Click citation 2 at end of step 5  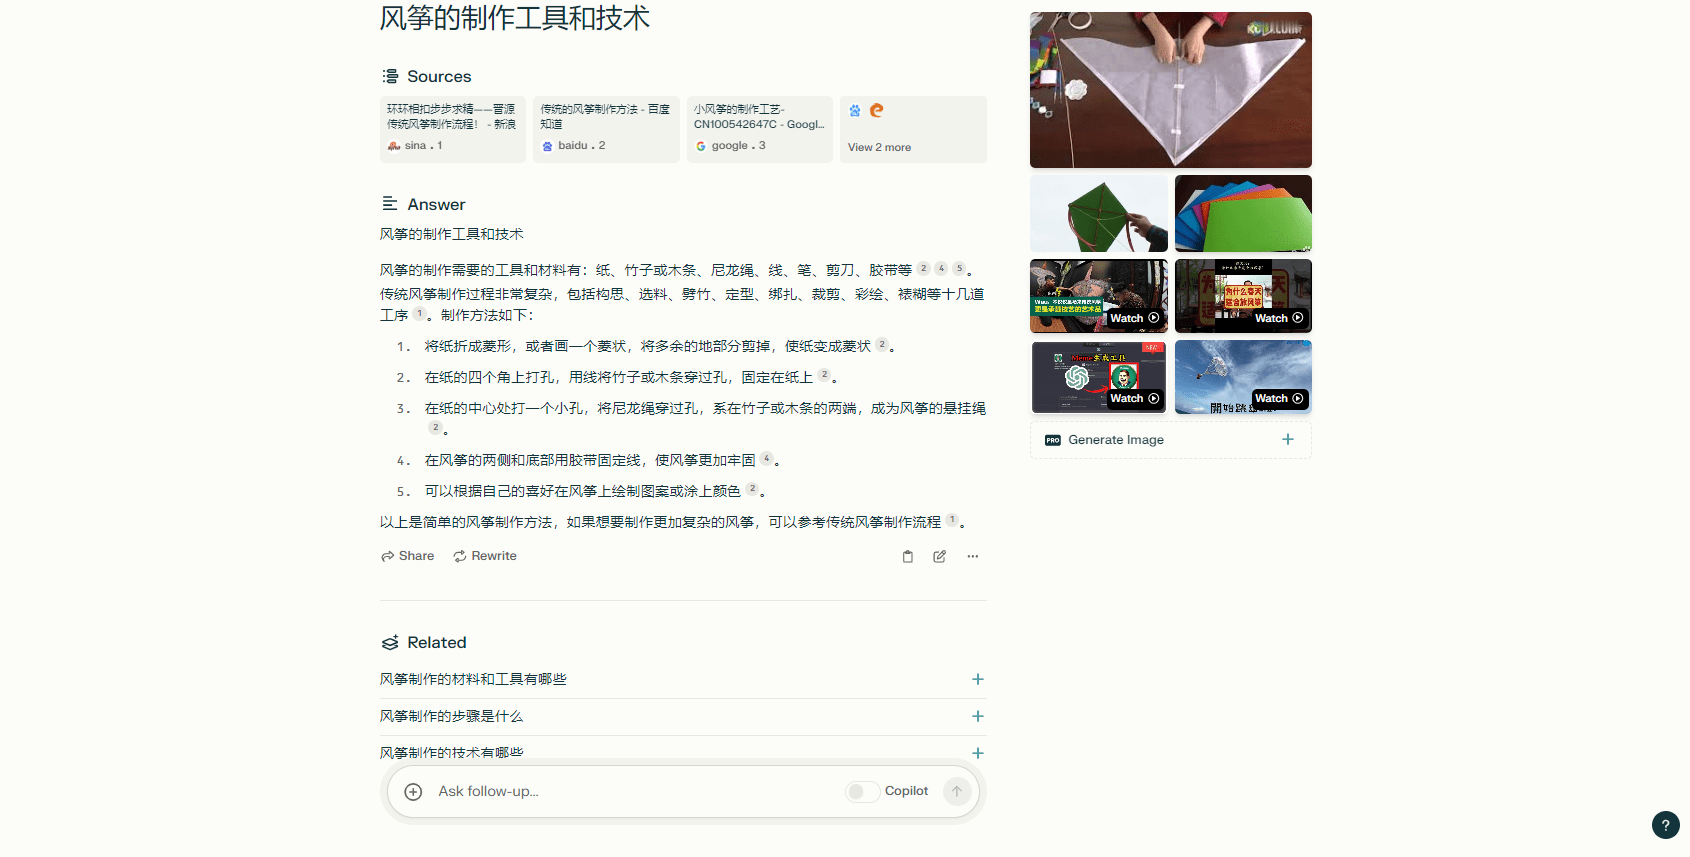[752, 489]
